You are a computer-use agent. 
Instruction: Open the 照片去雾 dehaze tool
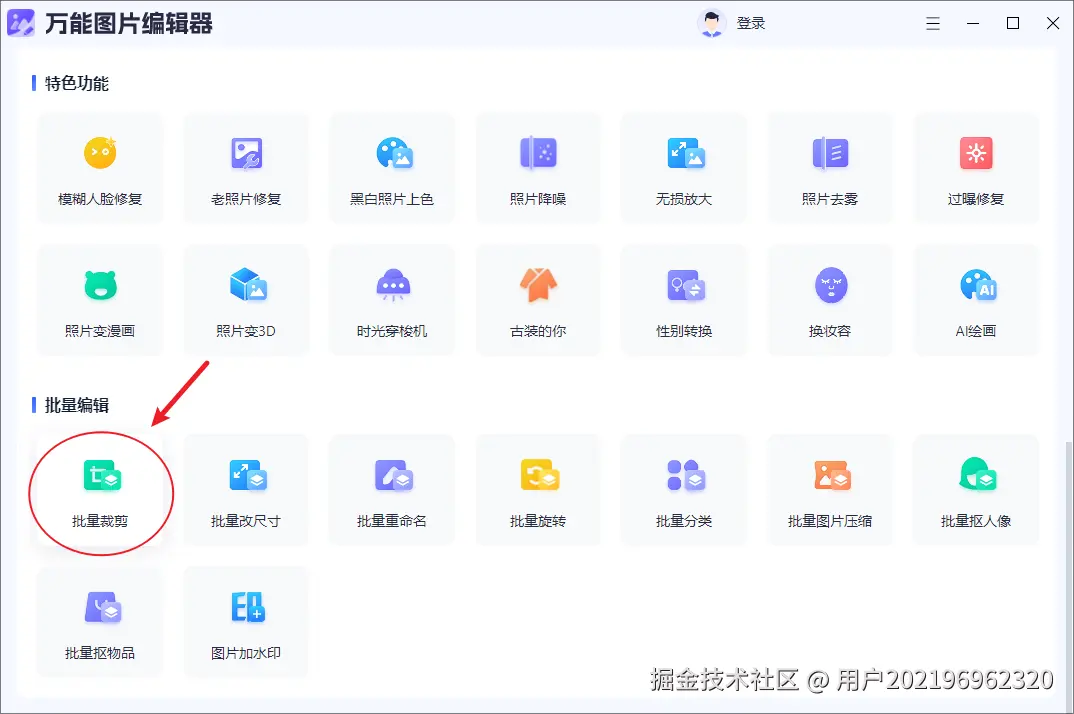click(x=829, y=169)
